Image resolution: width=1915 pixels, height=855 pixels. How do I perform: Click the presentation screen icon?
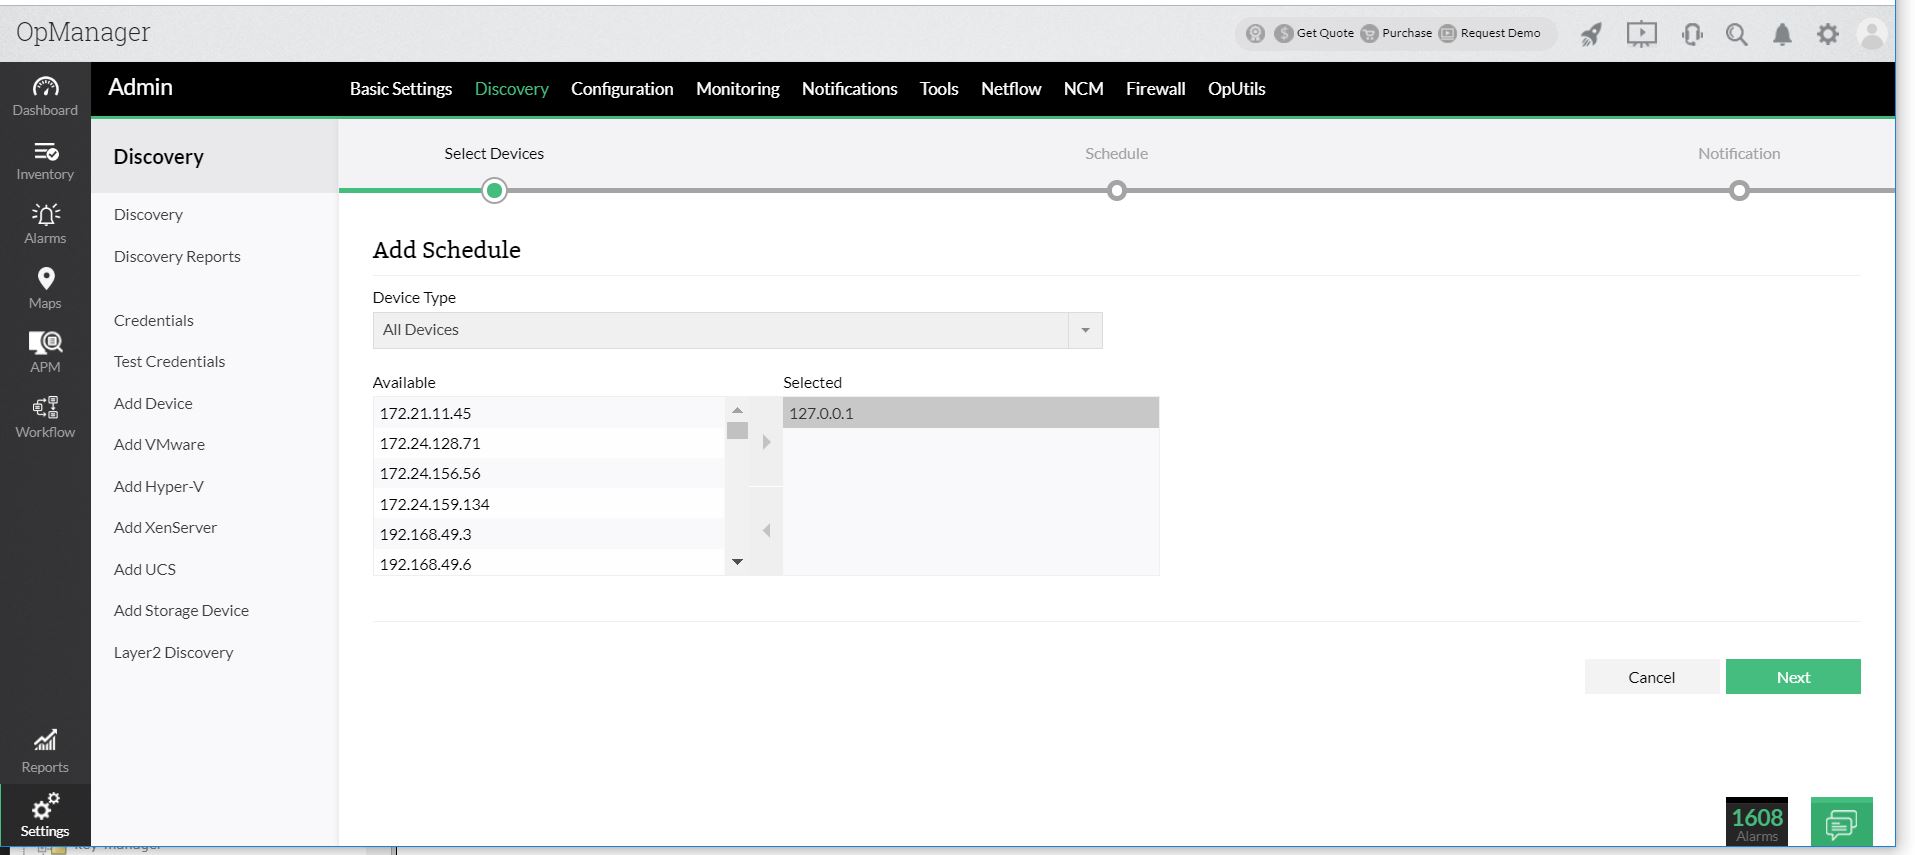click(x=1641, y=34)
